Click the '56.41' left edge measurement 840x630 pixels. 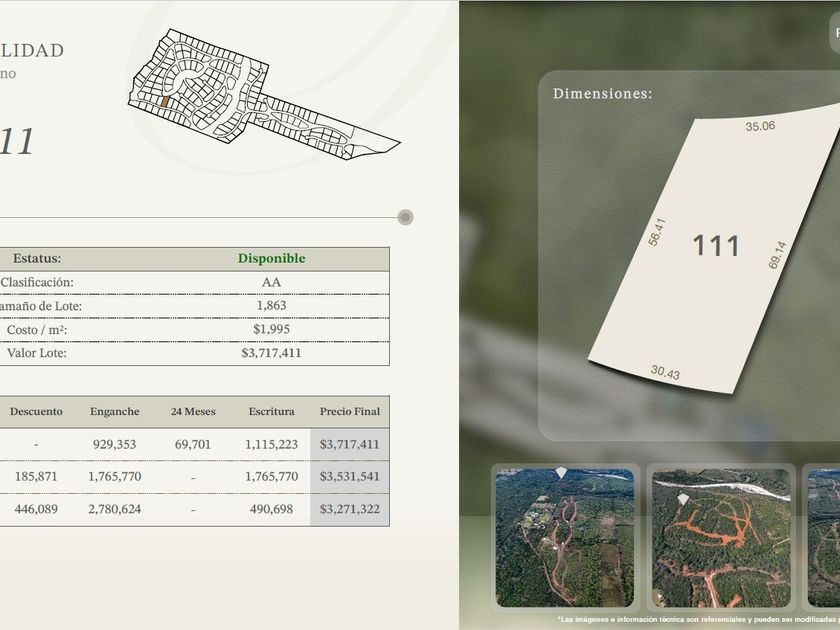click(657, 232)
